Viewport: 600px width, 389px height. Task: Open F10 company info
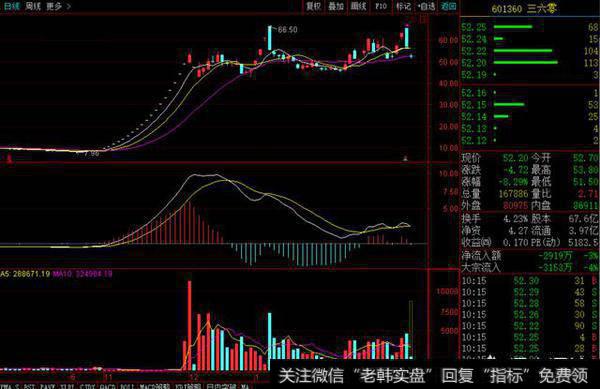[381, 6]
